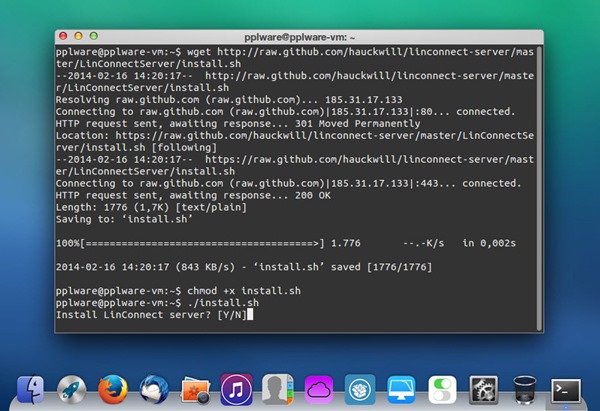
Task: Maximize the terminal with the green button
Action: click(x=94, y=36)
